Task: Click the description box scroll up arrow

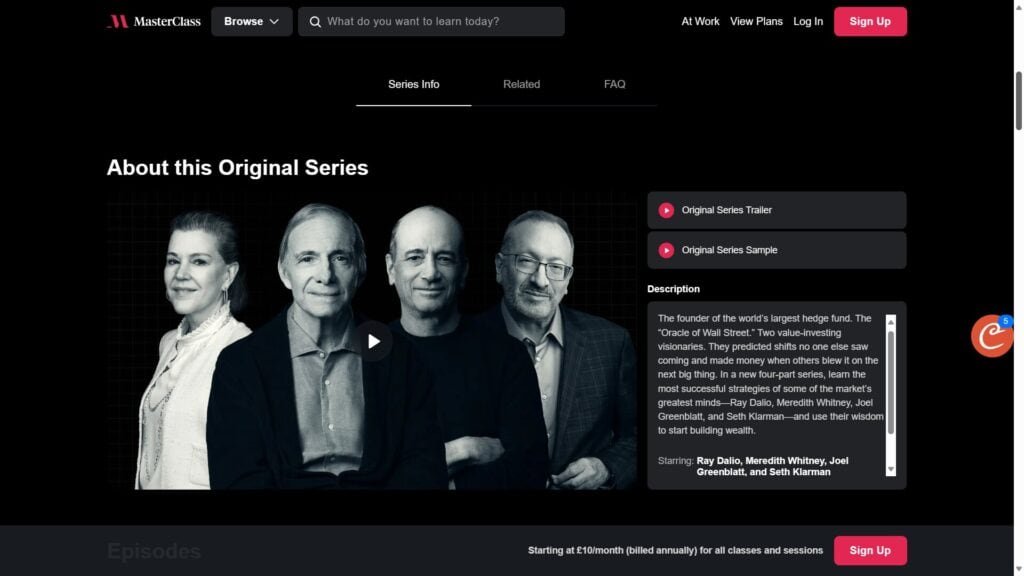Action: click(890, 322)
